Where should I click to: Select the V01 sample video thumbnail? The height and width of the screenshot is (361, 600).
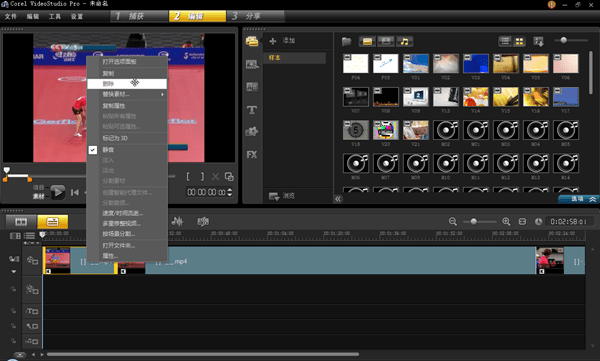pyautogui.click(x=416, y=64)
